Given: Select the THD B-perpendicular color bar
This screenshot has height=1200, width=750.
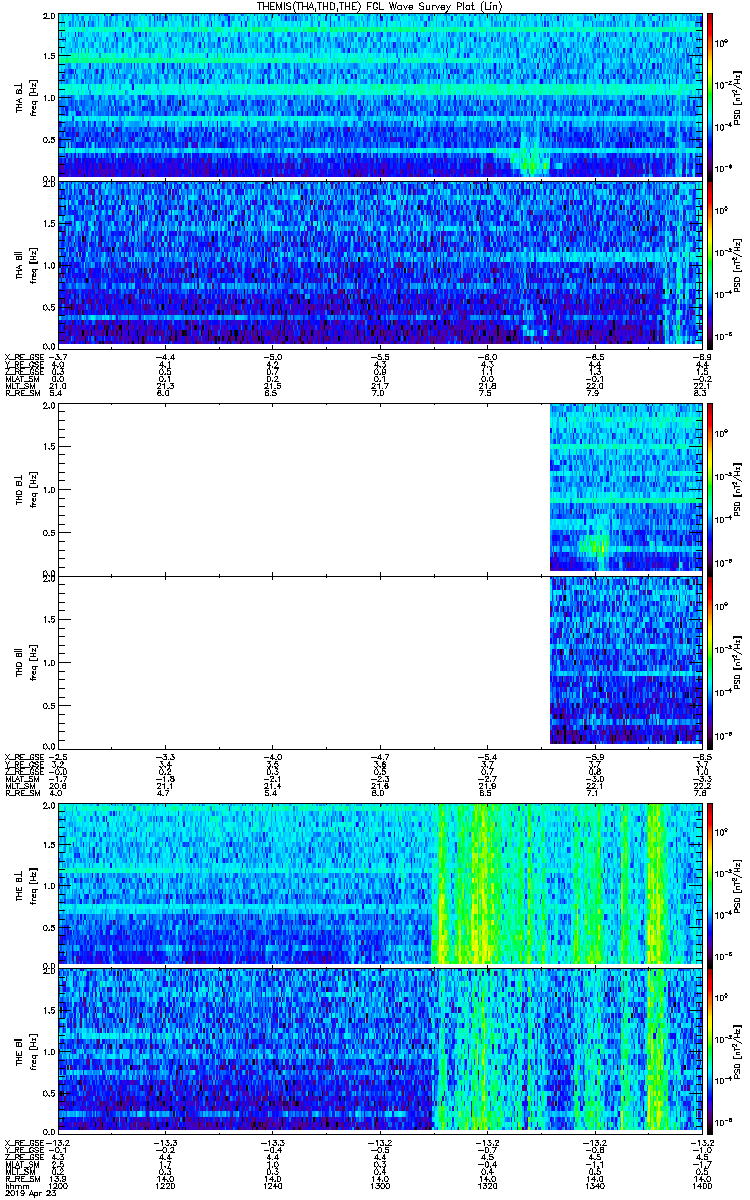Looking at the screenshot, I should 711,489.
